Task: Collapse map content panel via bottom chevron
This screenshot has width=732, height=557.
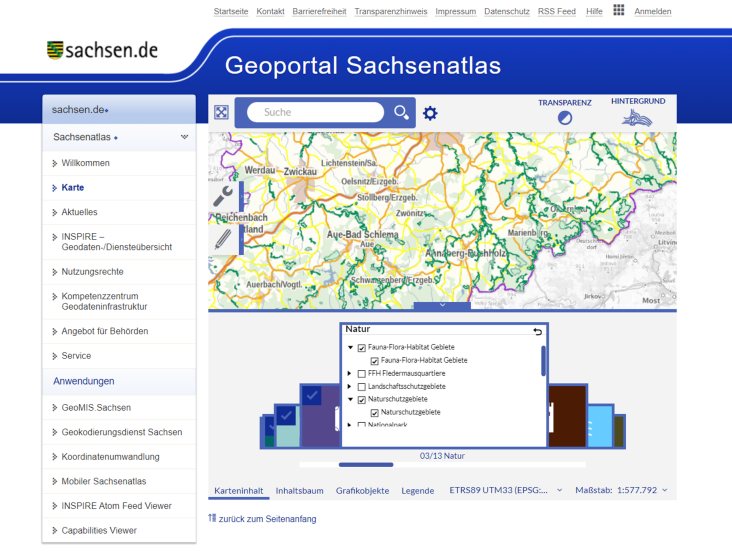Action: pyautogui.click(x=442, y=305)
